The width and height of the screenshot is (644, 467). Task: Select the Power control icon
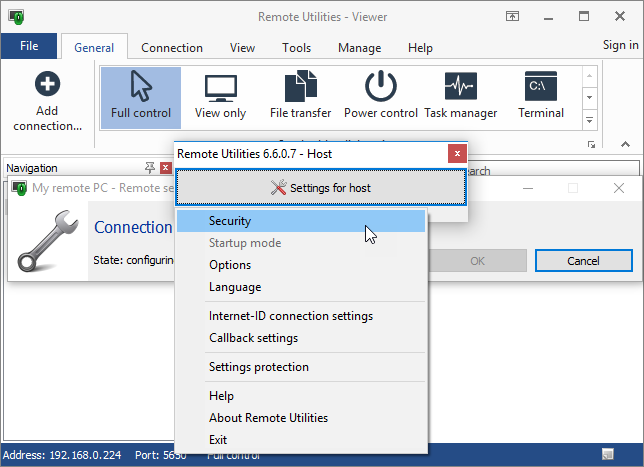tap(380, 97)
